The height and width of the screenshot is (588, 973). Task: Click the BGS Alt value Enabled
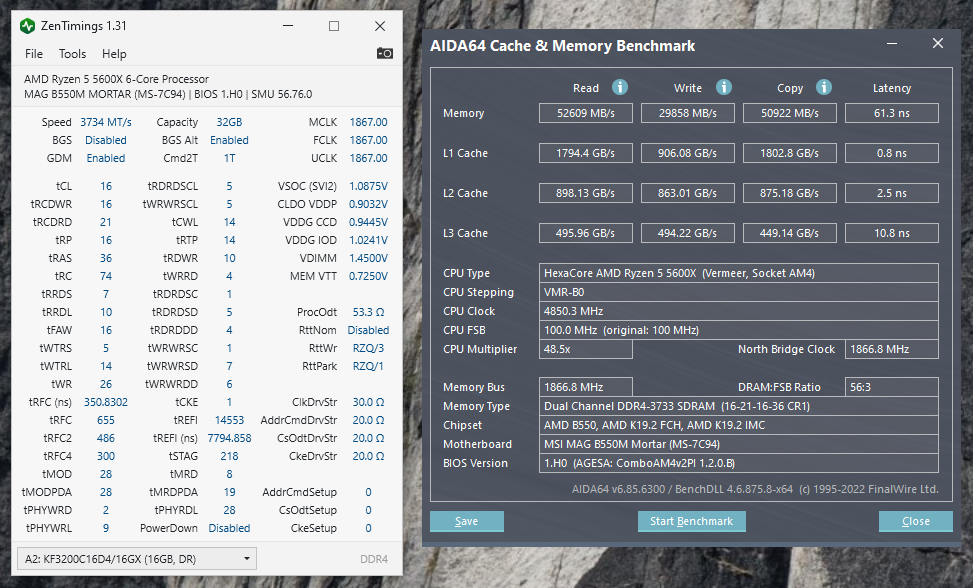[x=229, y=140]
